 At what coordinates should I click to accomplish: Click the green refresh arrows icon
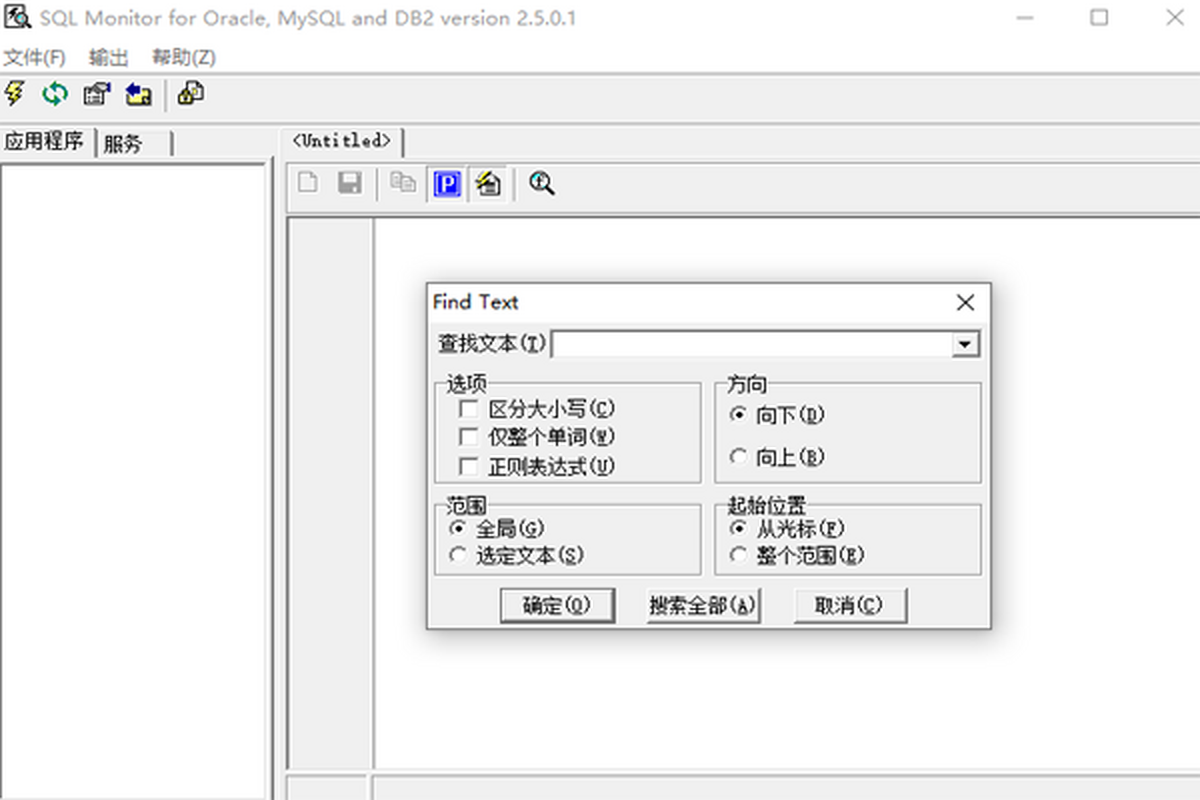(x=55, y=94)
